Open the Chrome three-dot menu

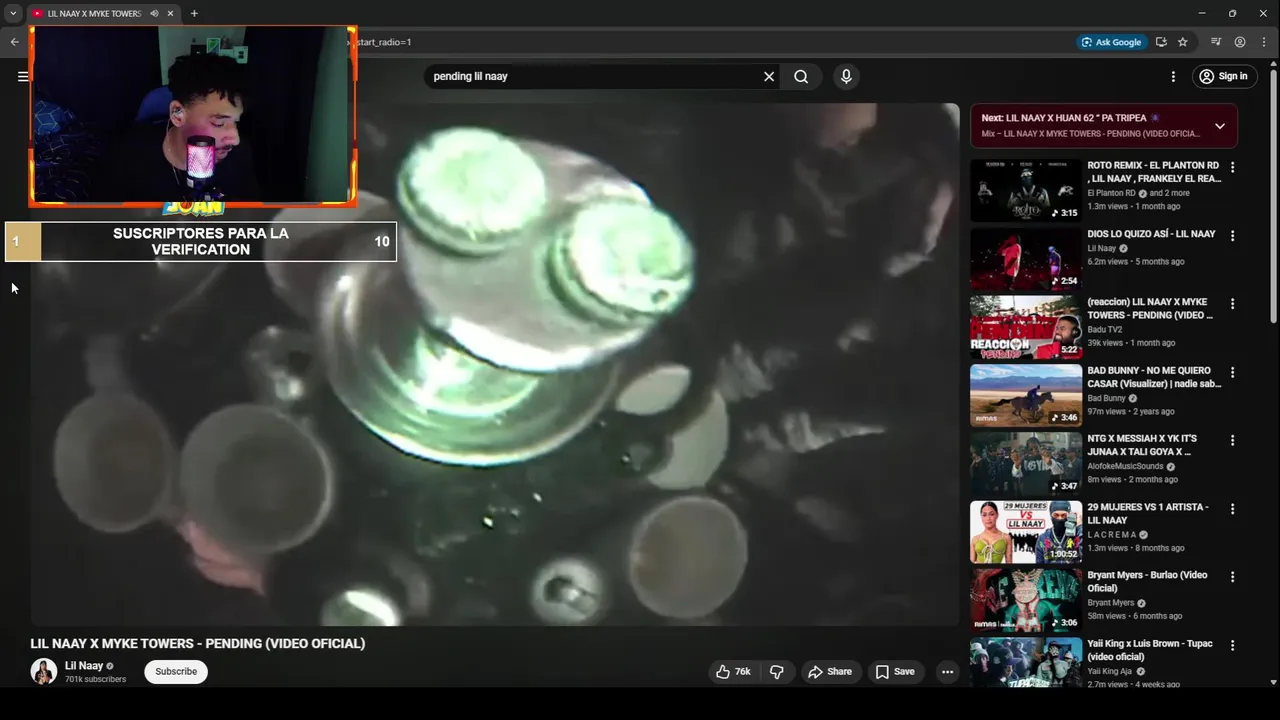[1265, 42]
